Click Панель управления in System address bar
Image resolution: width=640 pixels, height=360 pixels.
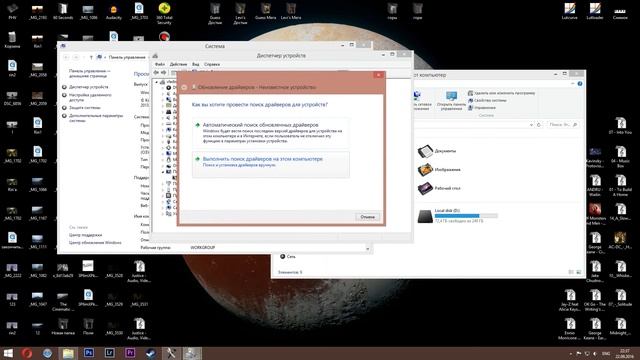pyautogui.click(x=127, y=57)
